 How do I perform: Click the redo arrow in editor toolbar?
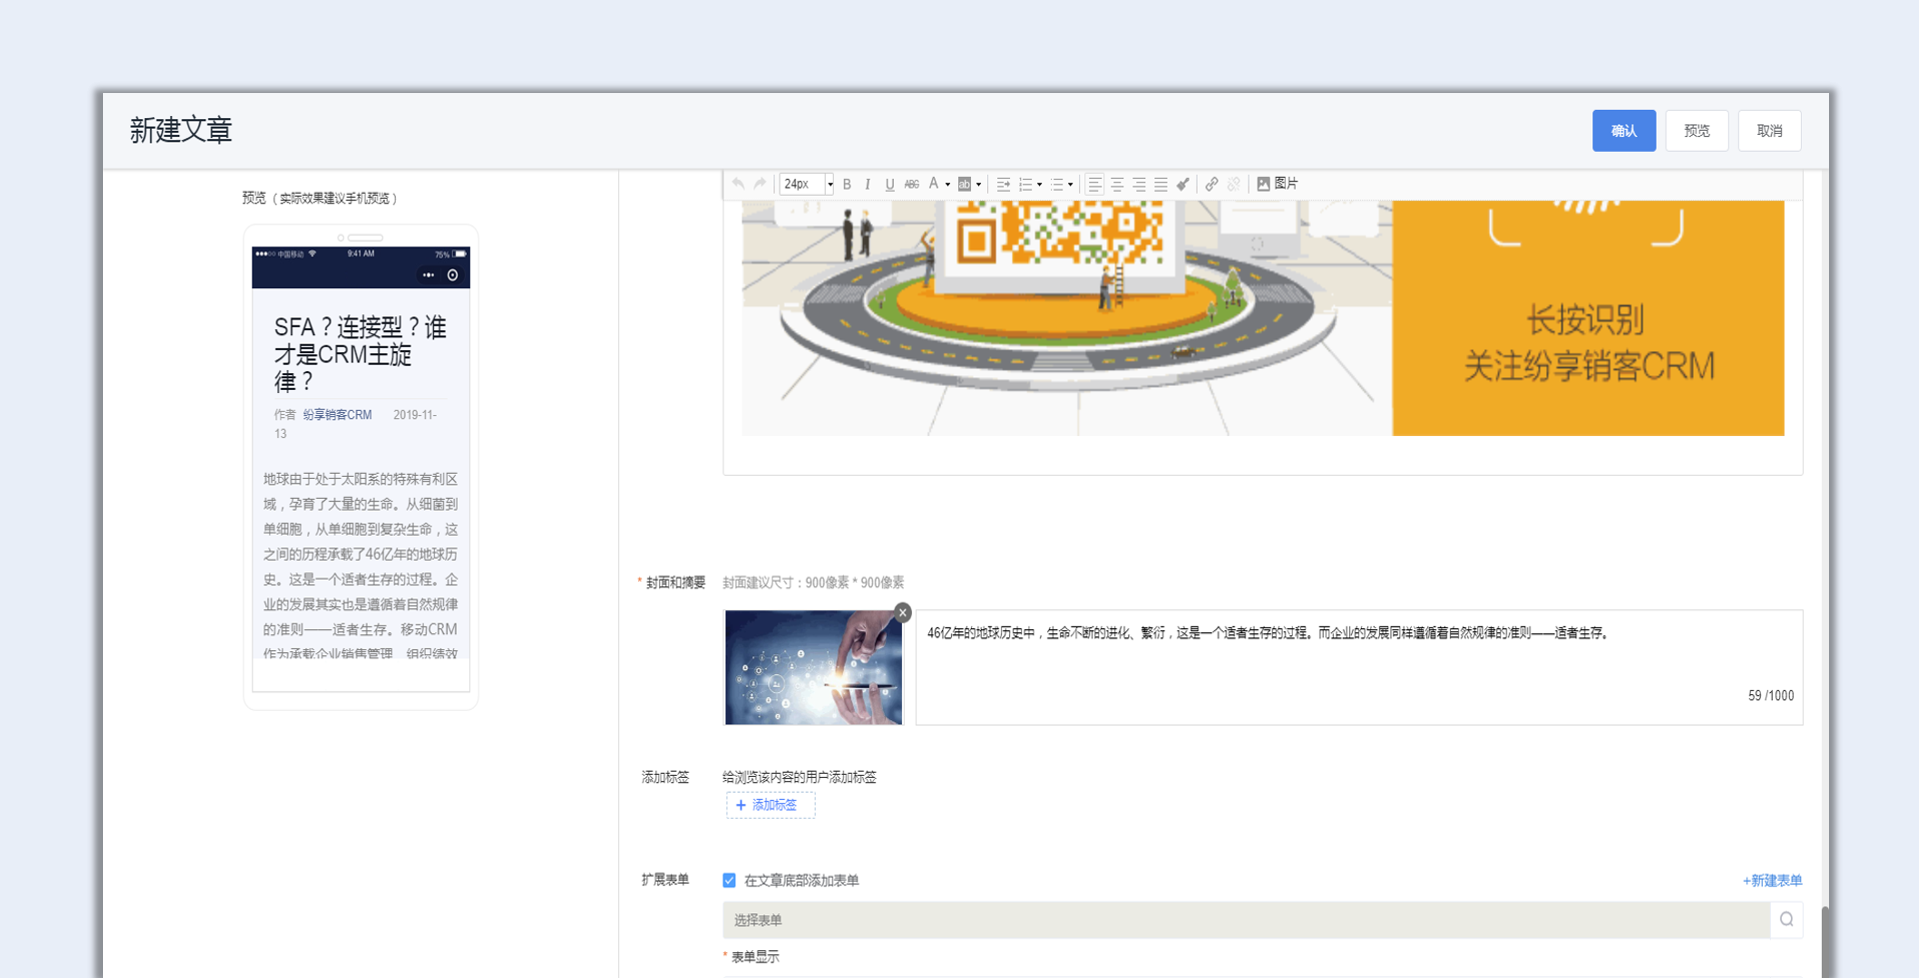click(x=760, y=184)
